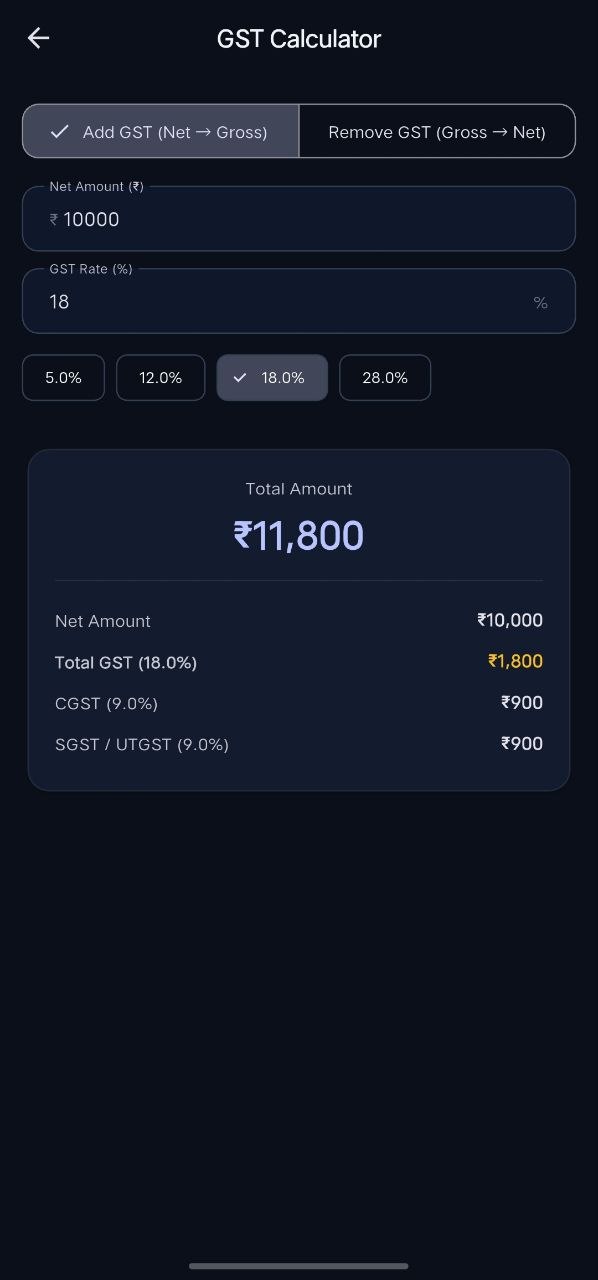Select the 18.0% rate chip
The image size is (598, 1280).
point(272,378)
